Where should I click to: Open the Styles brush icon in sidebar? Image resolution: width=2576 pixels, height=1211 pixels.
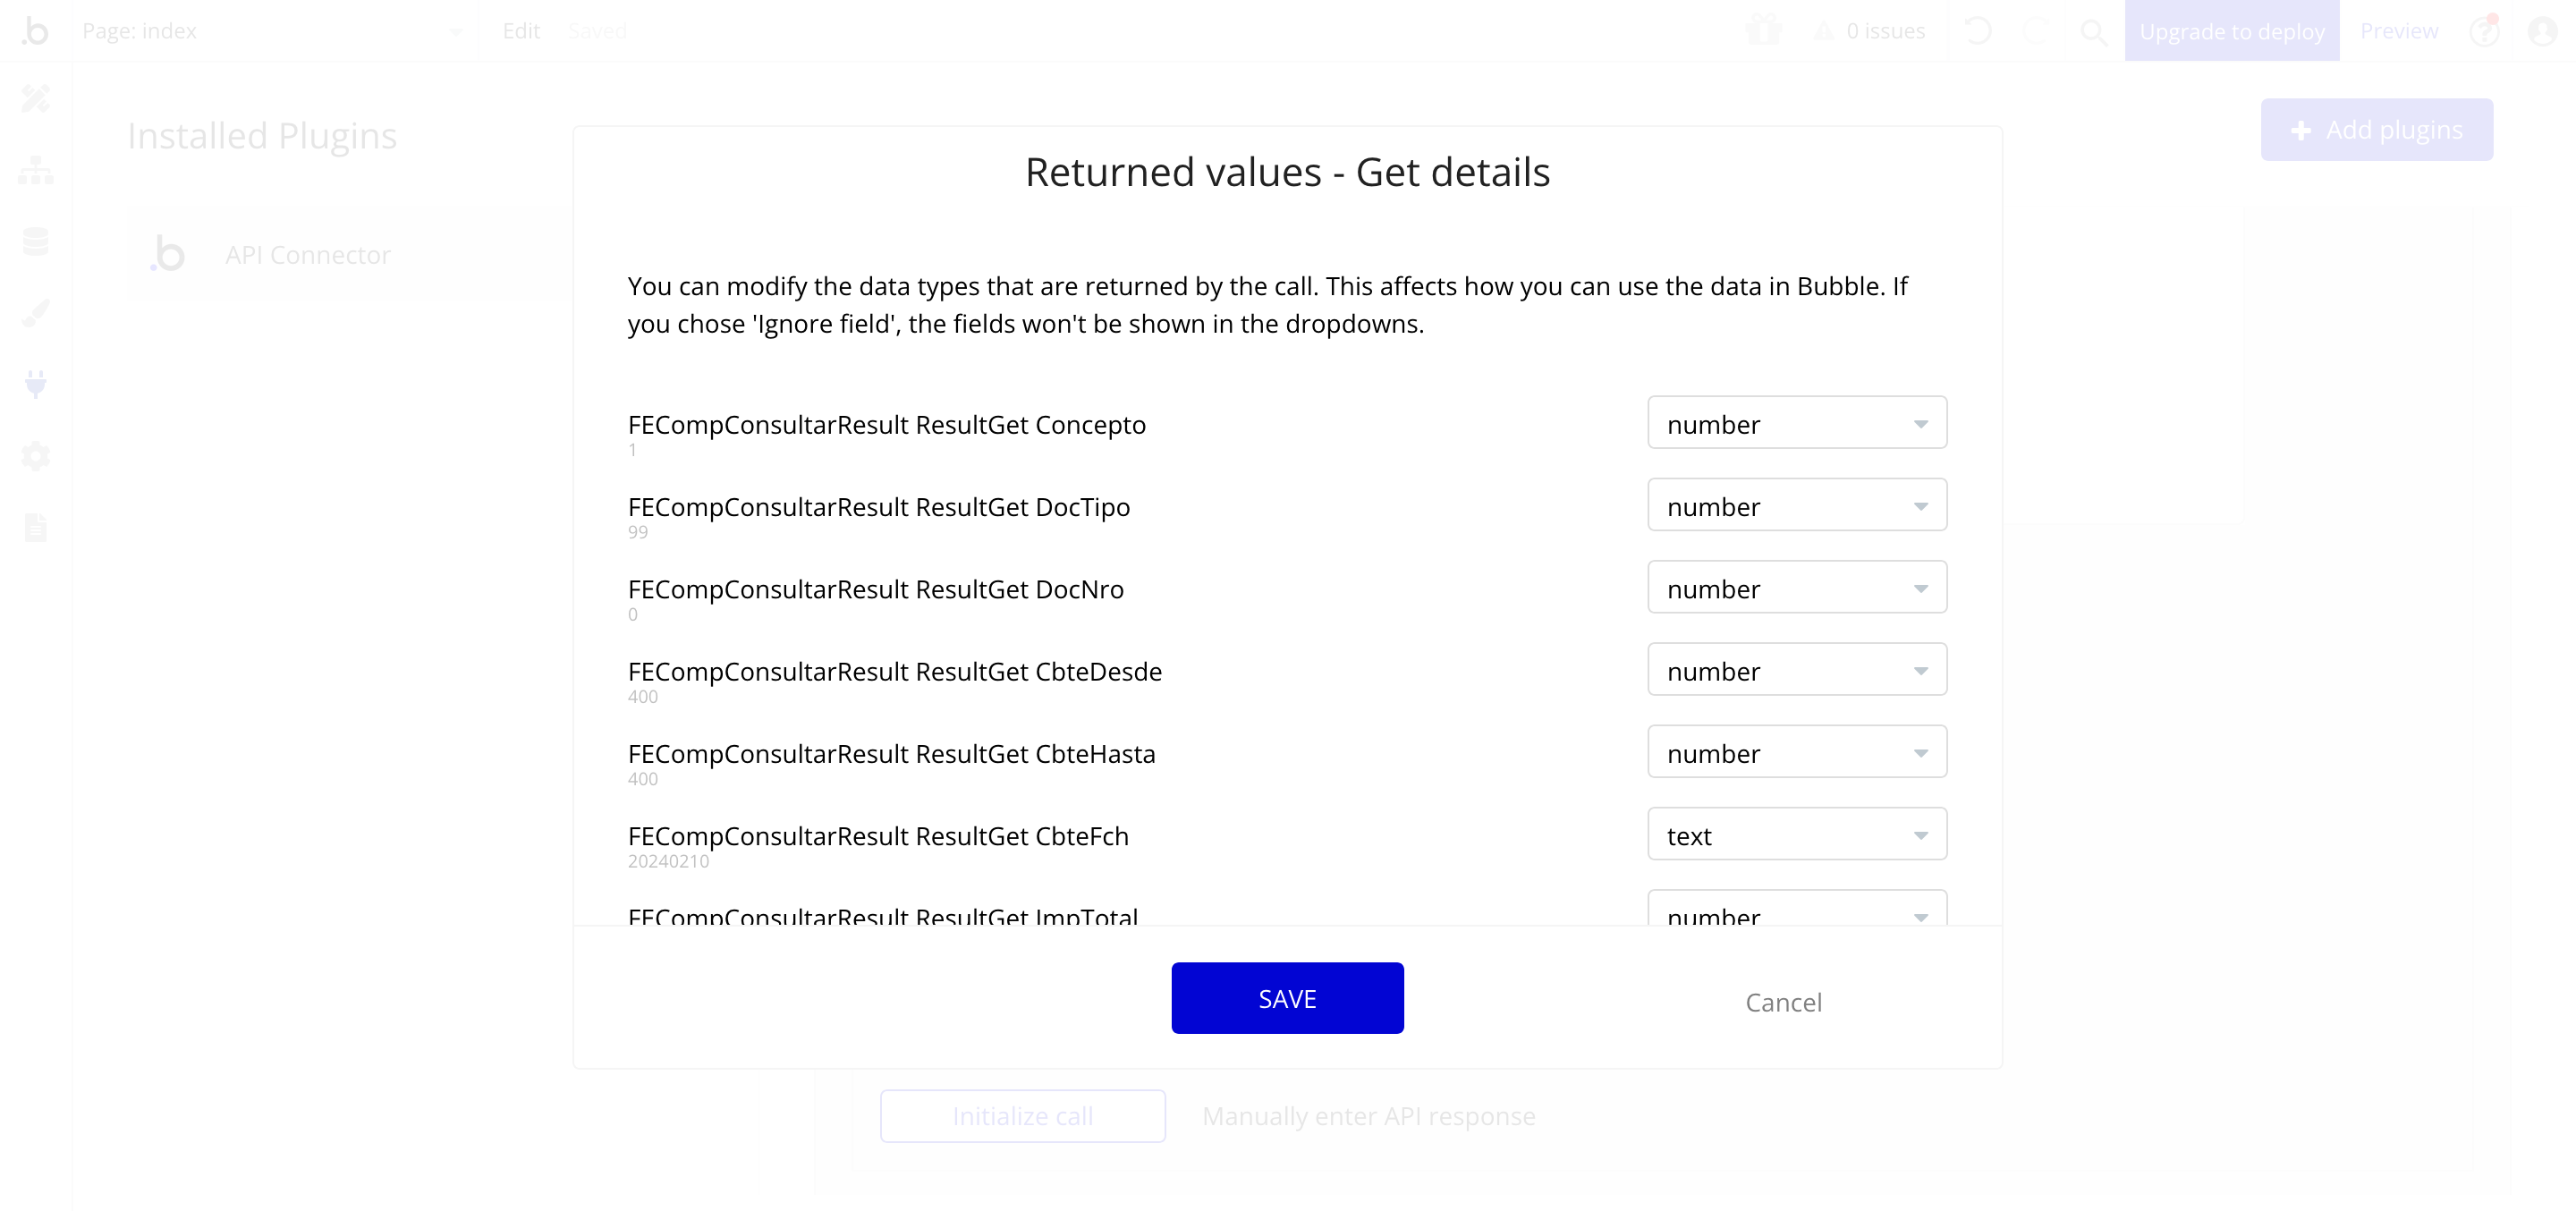[36, 313]
